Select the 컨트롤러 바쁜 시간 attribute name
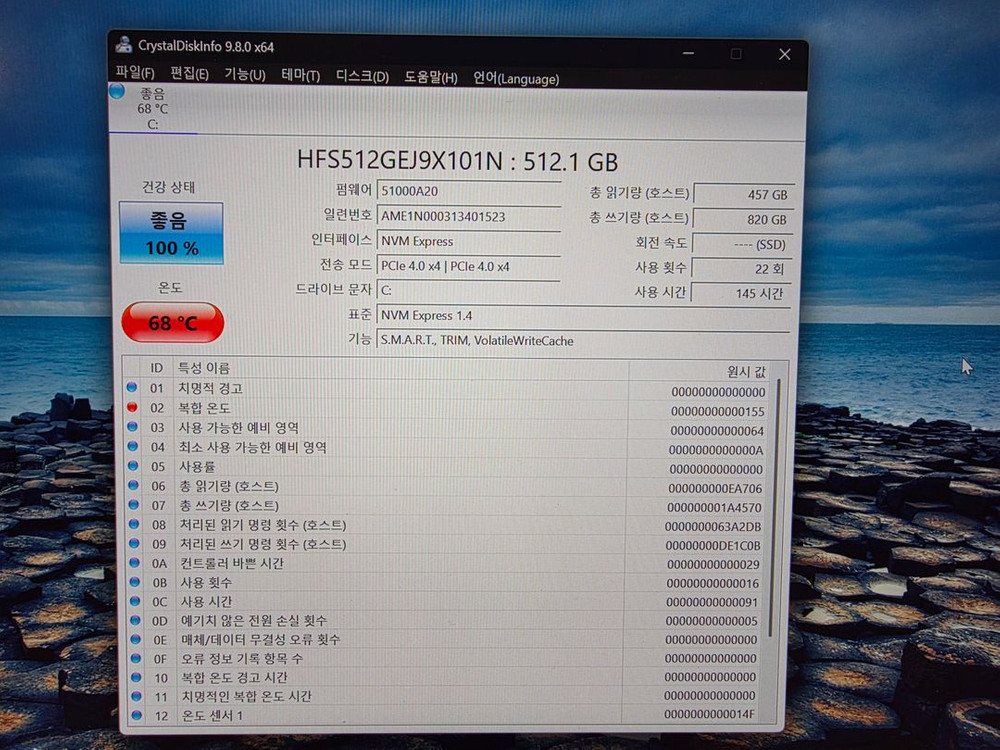This screenshot has height=750, width=1000. (x=232, y=563)
